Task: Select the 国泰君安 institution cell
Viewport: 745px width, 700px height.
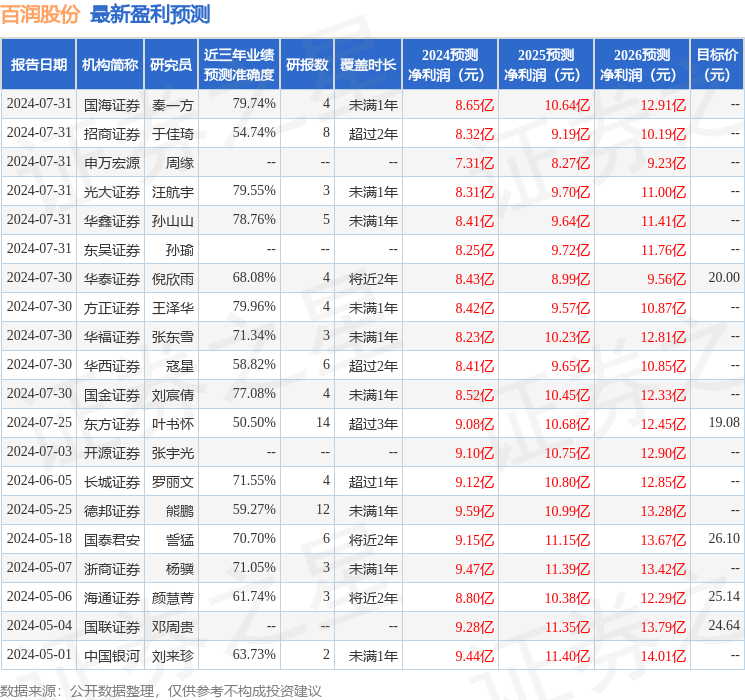Action: pos(112,540)
